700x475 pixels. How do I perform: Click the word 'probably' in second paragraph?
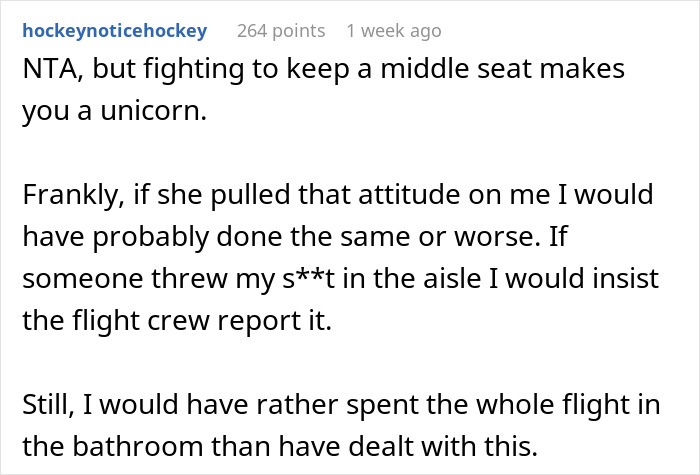coord(151,238)
